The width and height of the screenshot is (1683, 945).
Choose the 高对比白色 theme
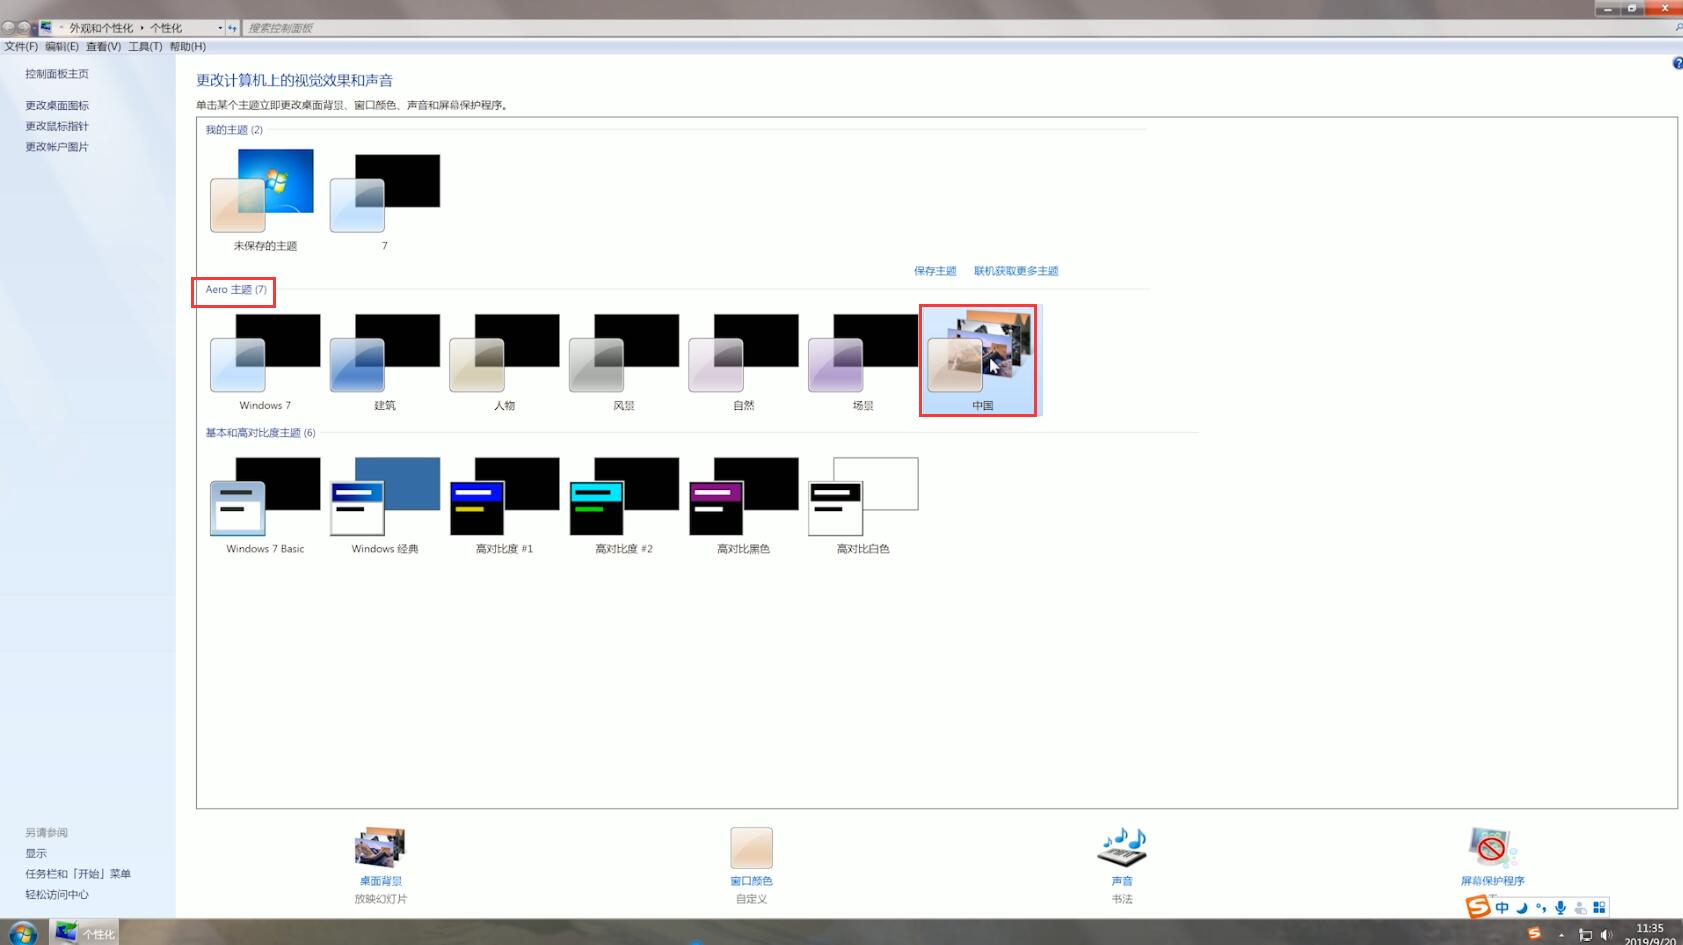(x=863, y=504)
